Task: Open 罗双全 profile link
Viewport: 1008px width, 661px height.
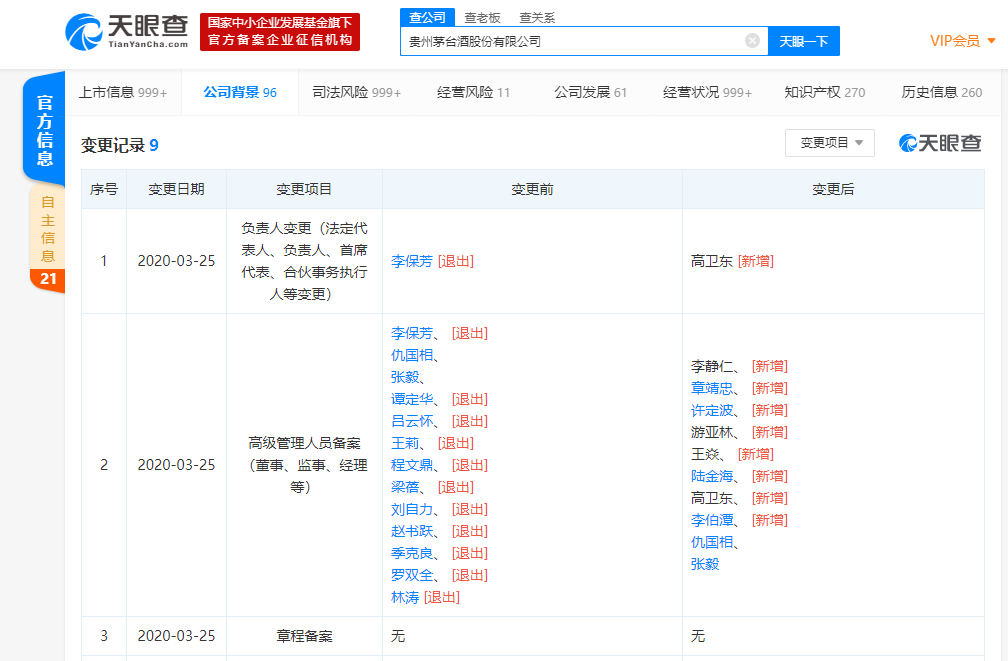Action: [411, 575]
